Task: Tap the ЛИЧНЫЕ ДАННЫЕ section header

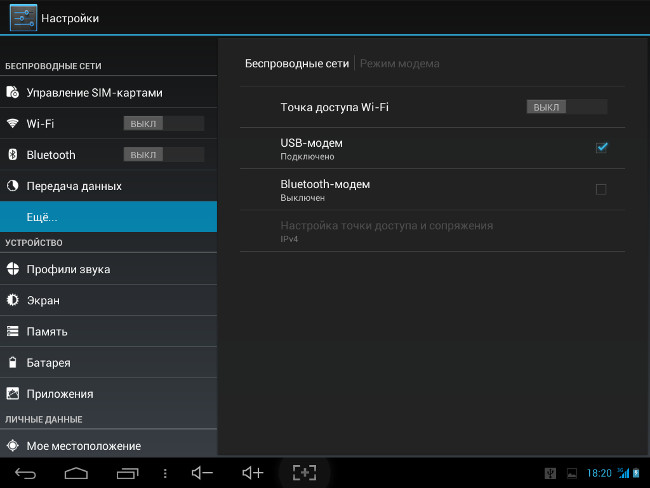Action: tap(44, 419)
